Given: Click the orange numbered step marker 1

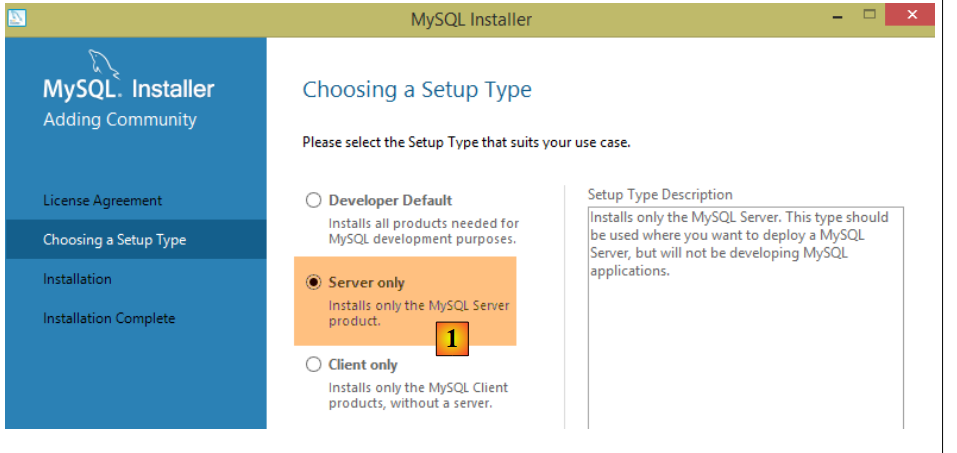Looking at the screenshot, I should point(452,339).
